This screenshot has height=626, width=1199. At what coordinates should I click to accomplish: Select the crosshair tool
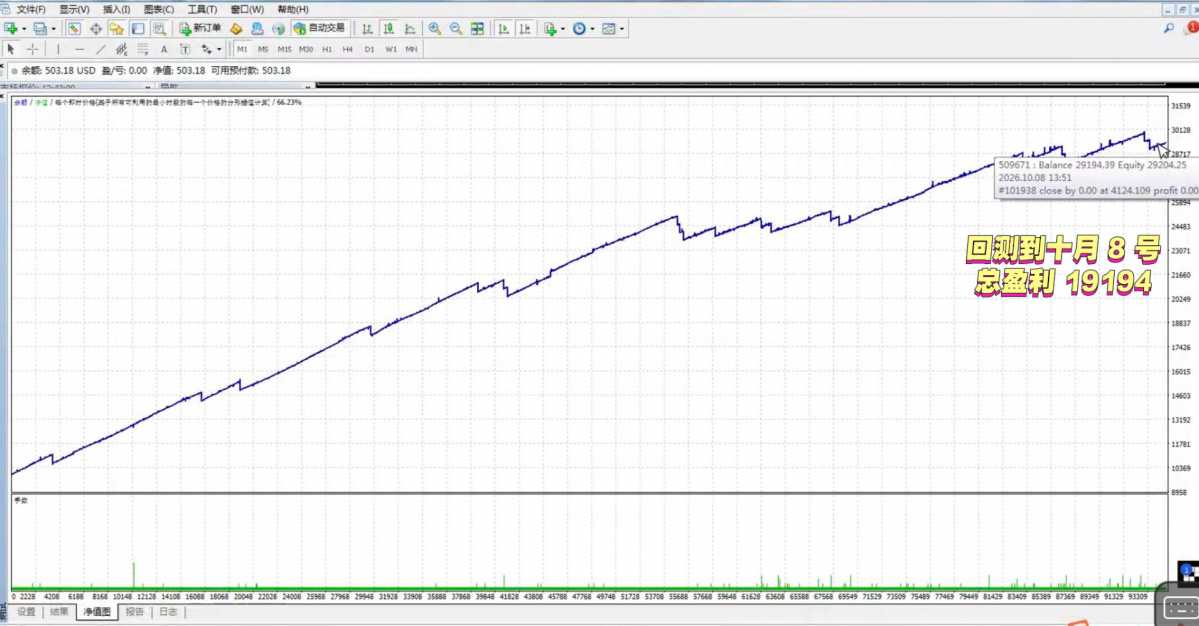click(x=32, y=49)
